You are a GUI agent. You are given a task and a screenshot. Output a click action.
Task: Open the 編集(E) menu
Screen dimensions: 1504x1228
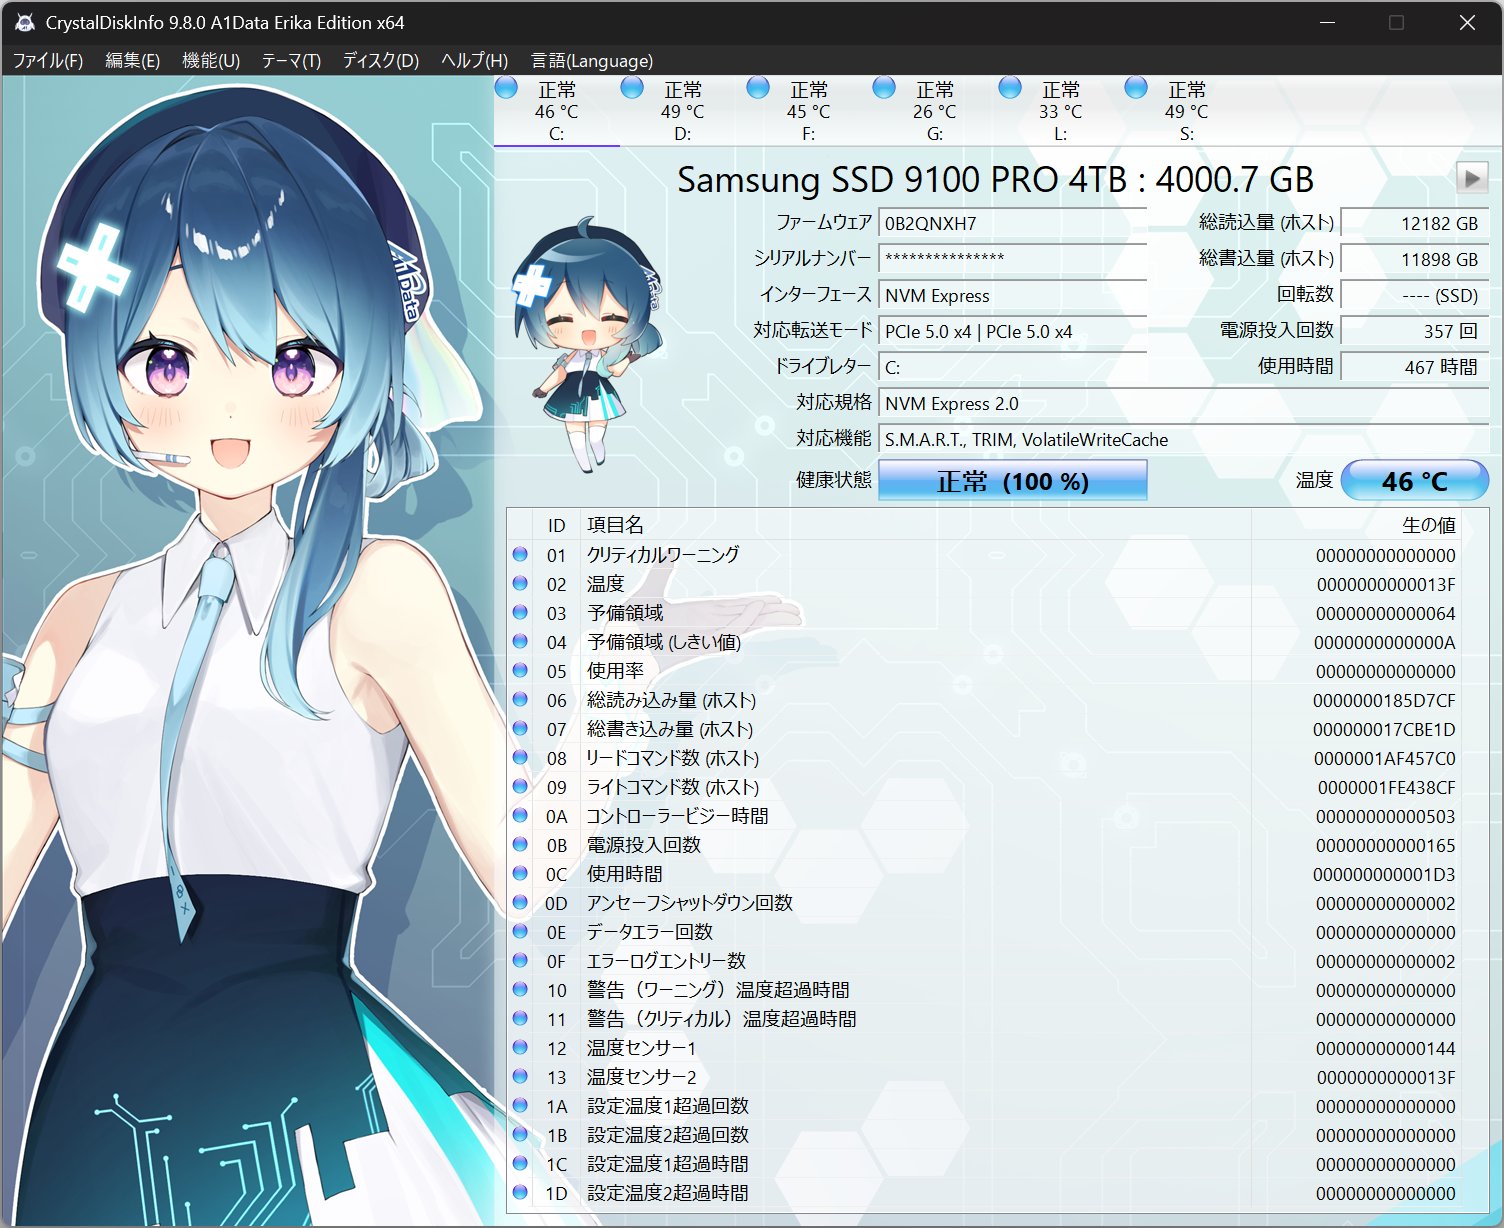133,60
